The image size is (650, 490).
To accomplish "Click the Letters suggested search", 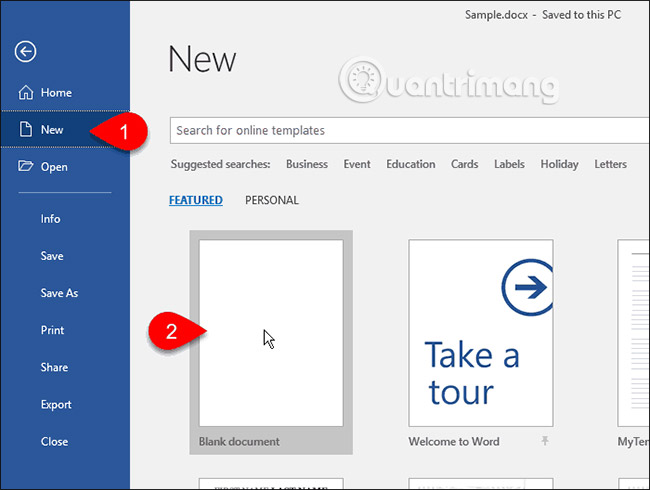I will (610, 164).
